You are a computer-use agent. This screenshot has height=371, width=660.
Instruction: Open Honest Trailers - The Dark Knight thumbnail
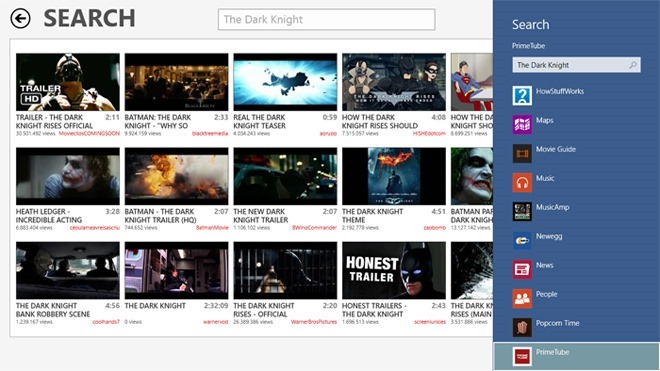pos(394,270)
